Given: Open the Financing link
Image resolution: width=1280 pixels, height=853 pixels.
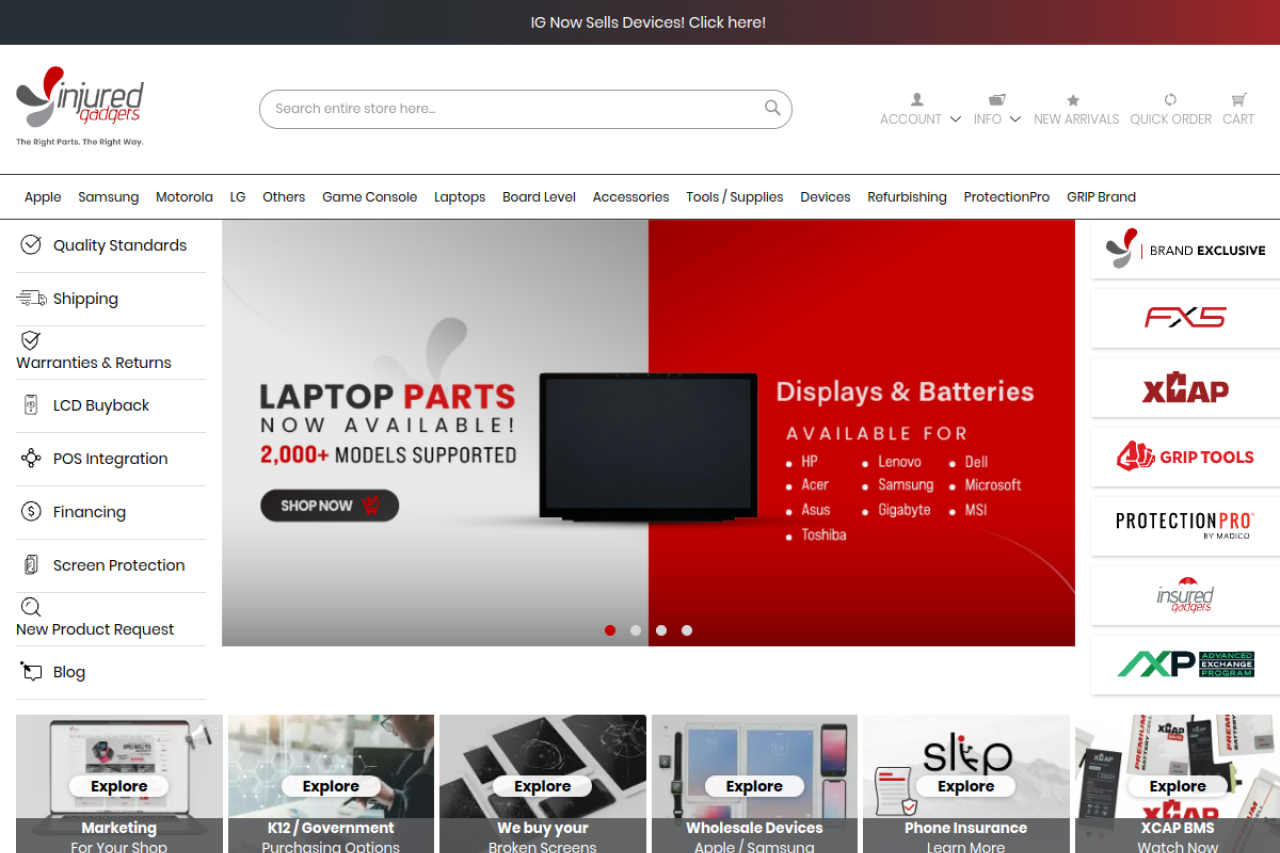Looking at the screenshot, I should (x=89, y=512).
